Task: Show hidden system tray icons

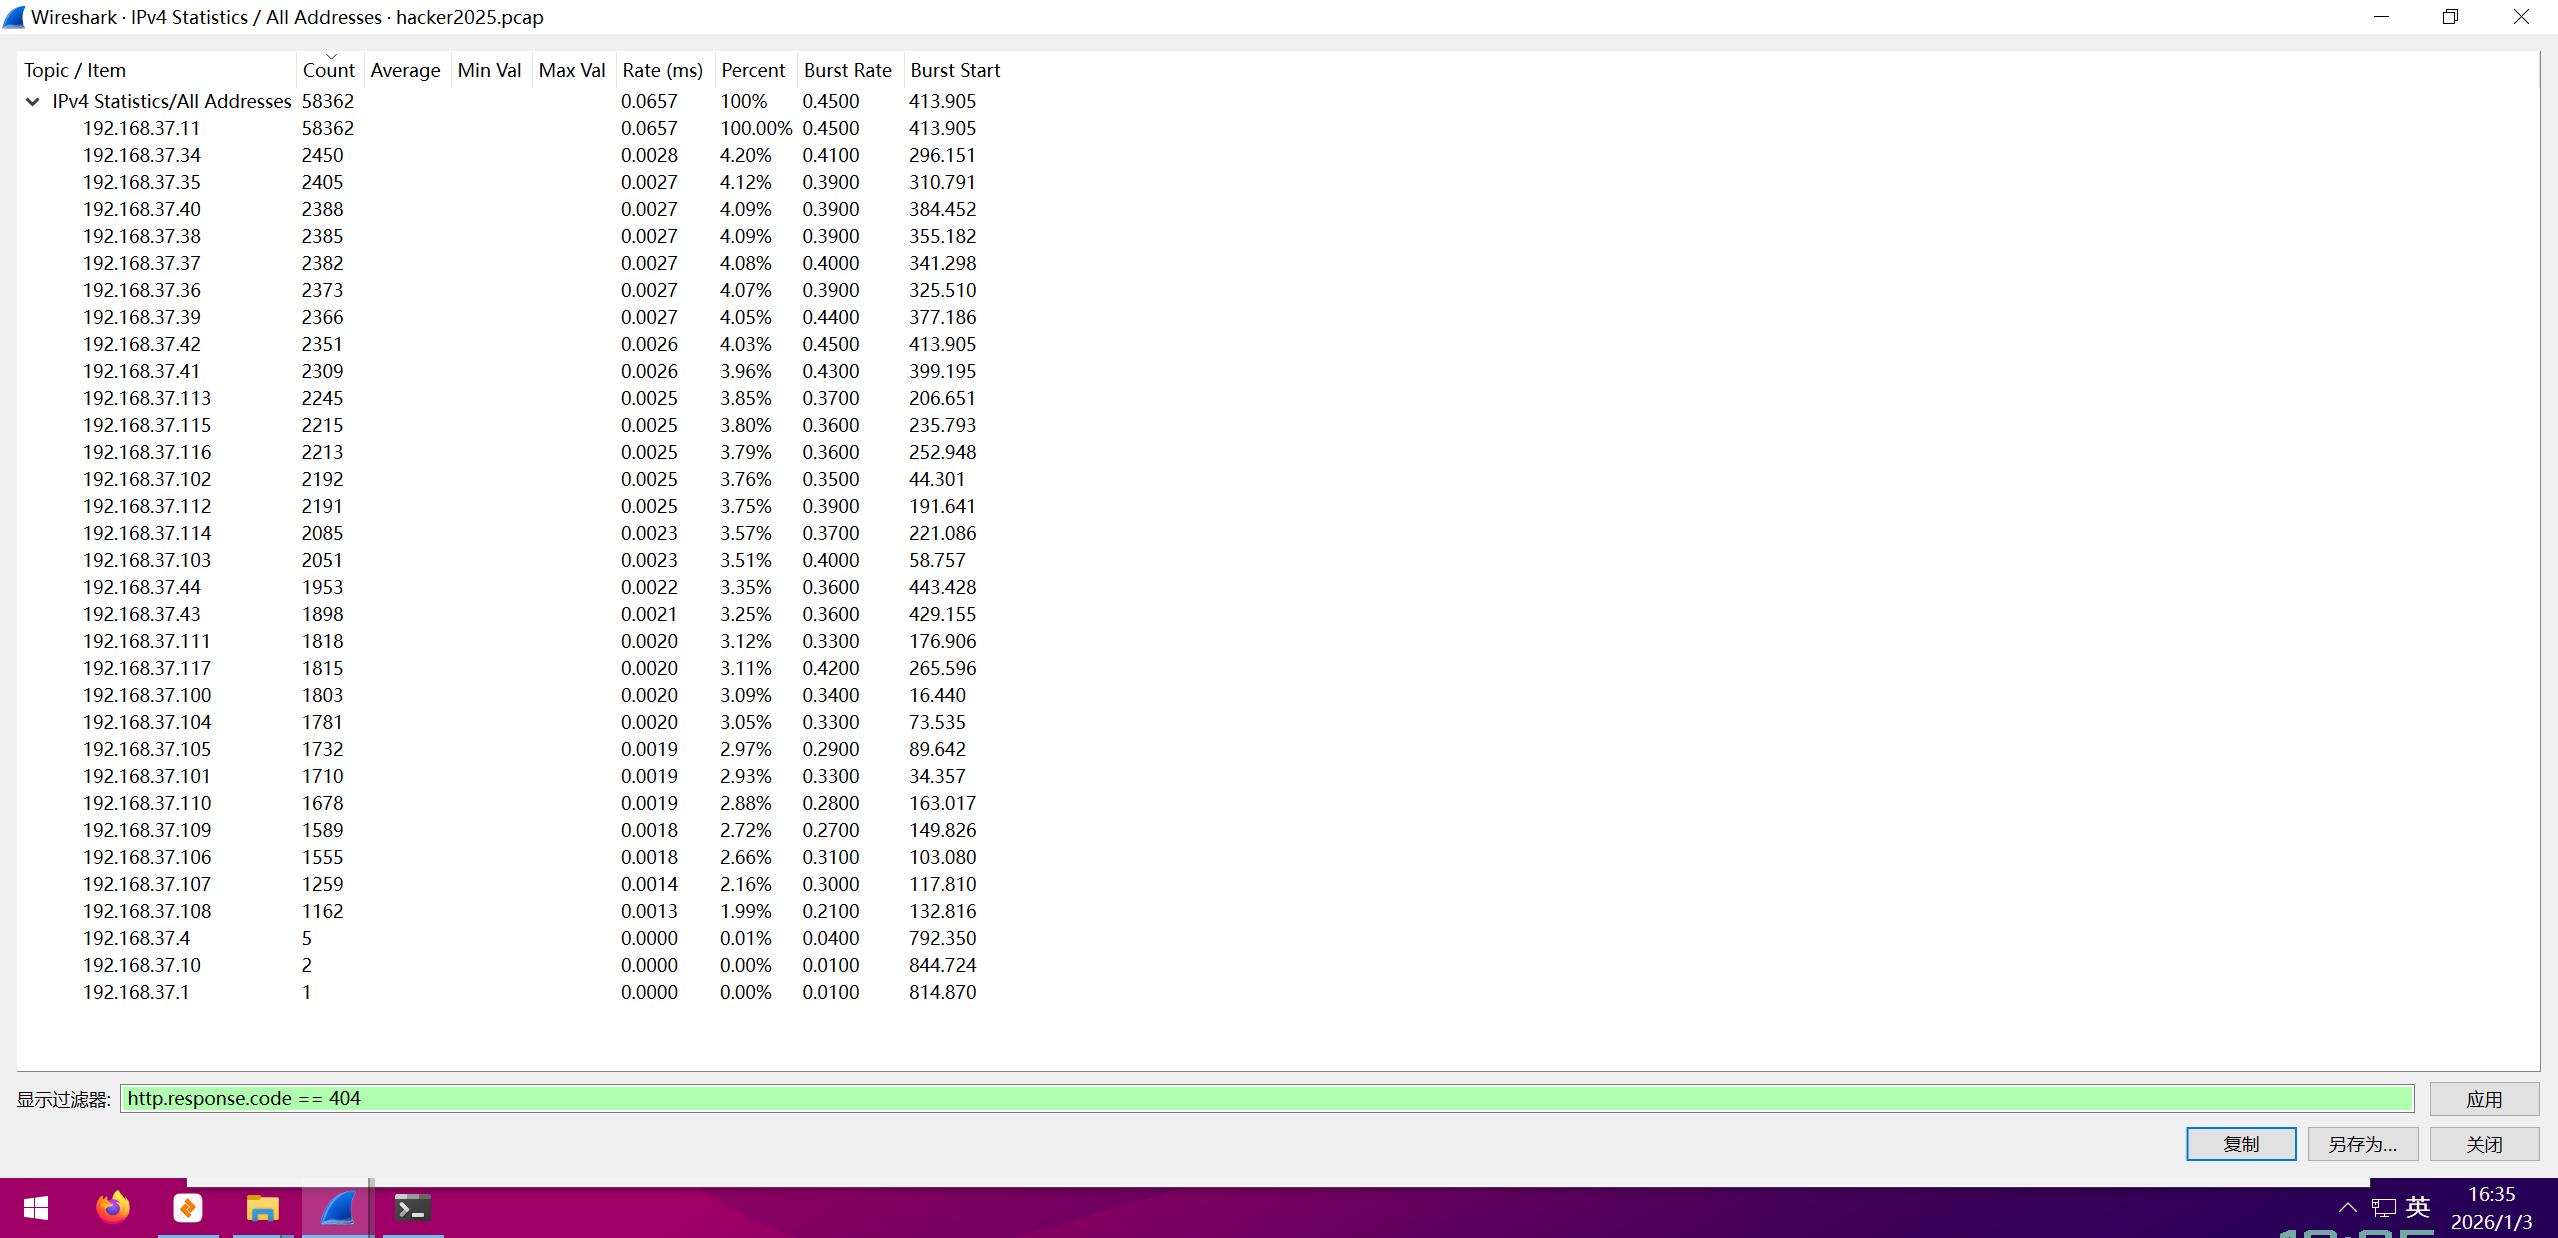Action: coord(2347,1208)
